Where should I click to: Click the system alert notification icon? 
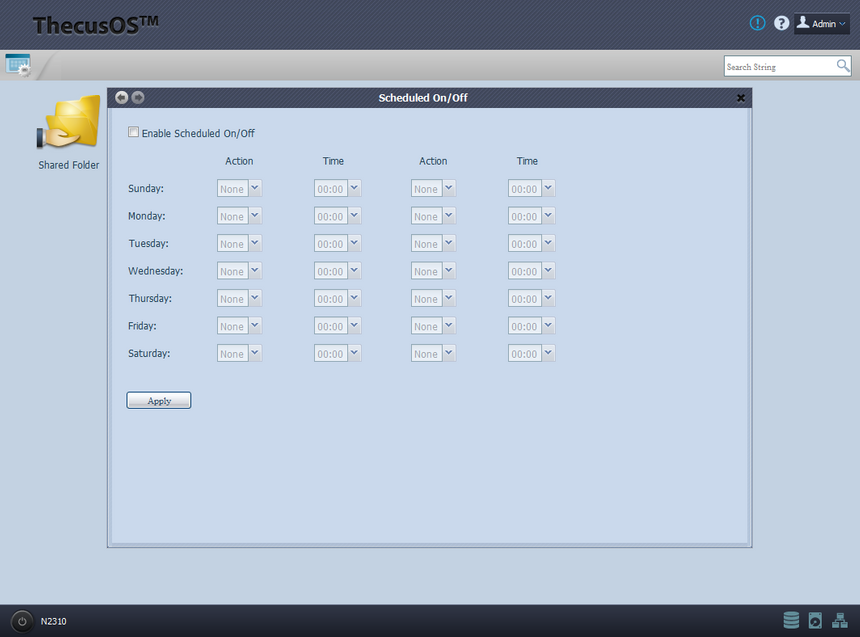(757, 23)
